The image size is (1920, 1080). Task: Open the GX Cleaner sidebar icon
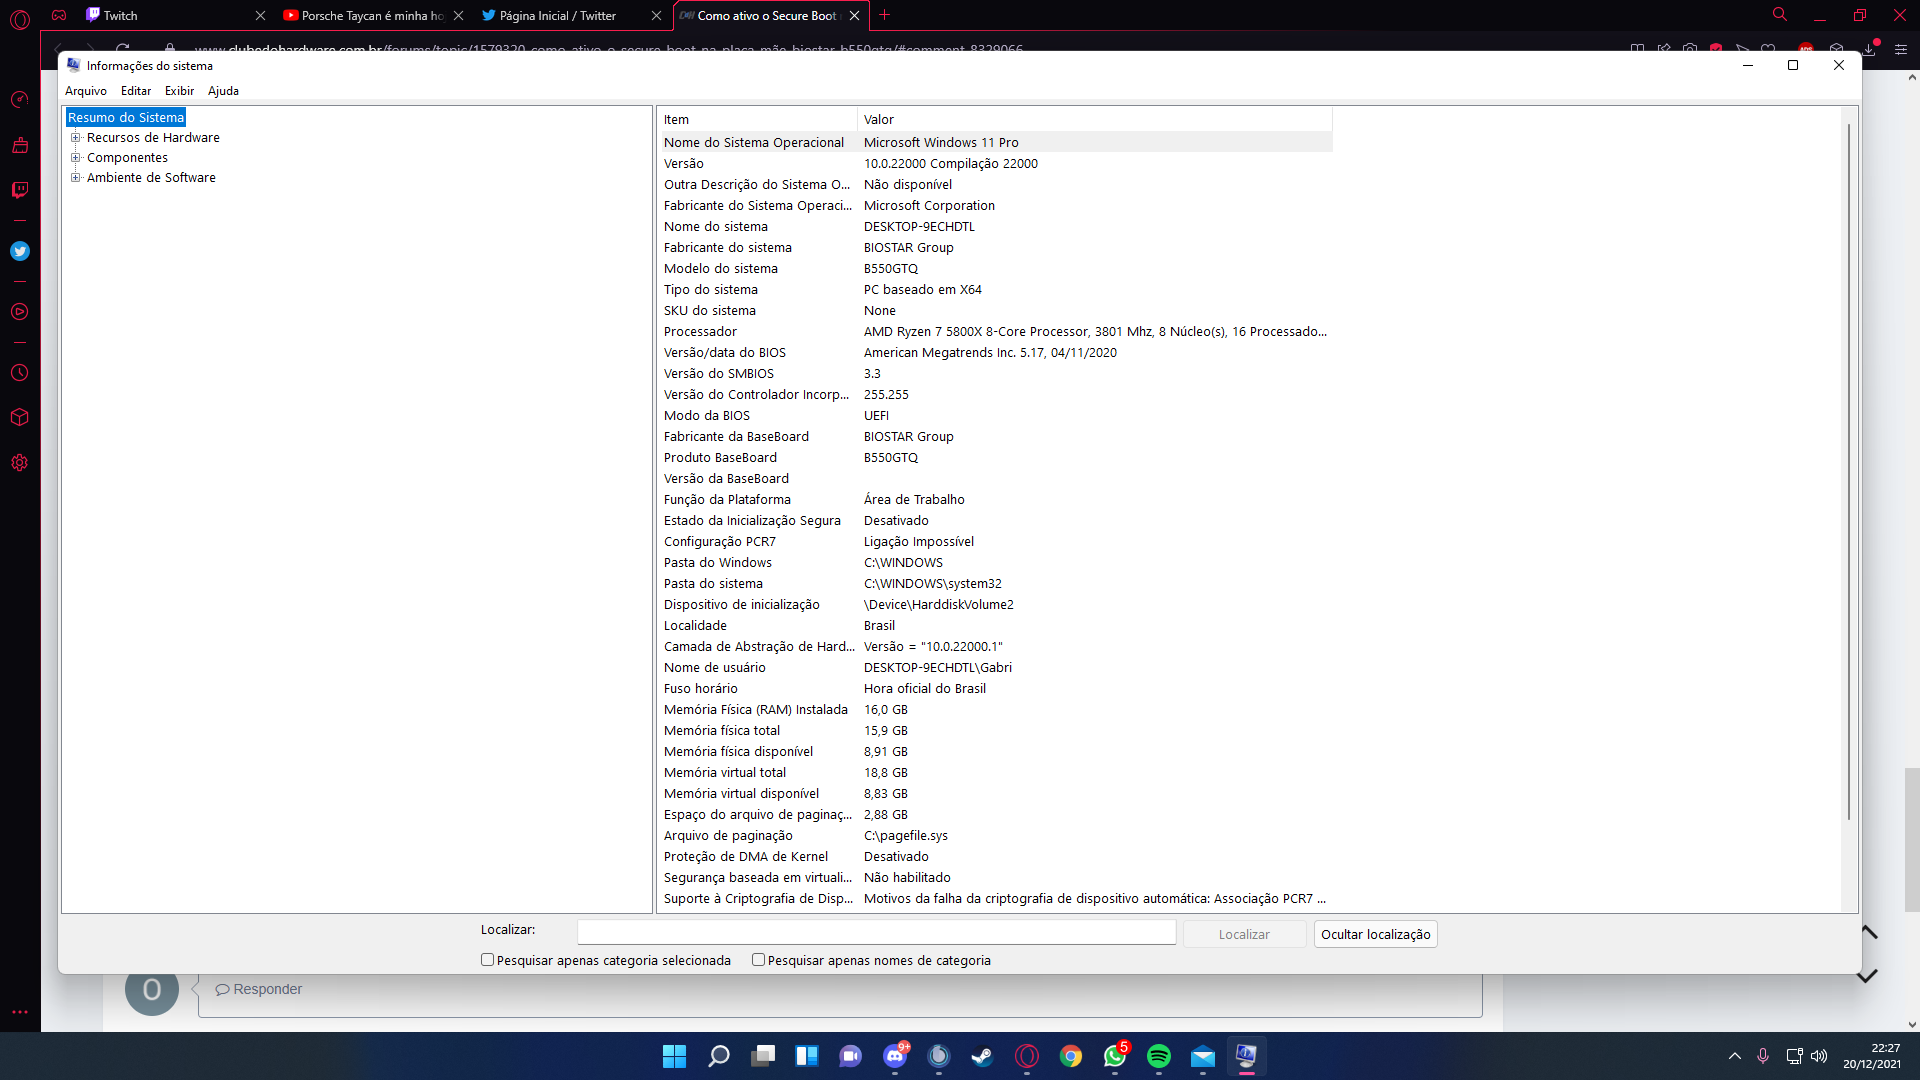tap(20, 145)
